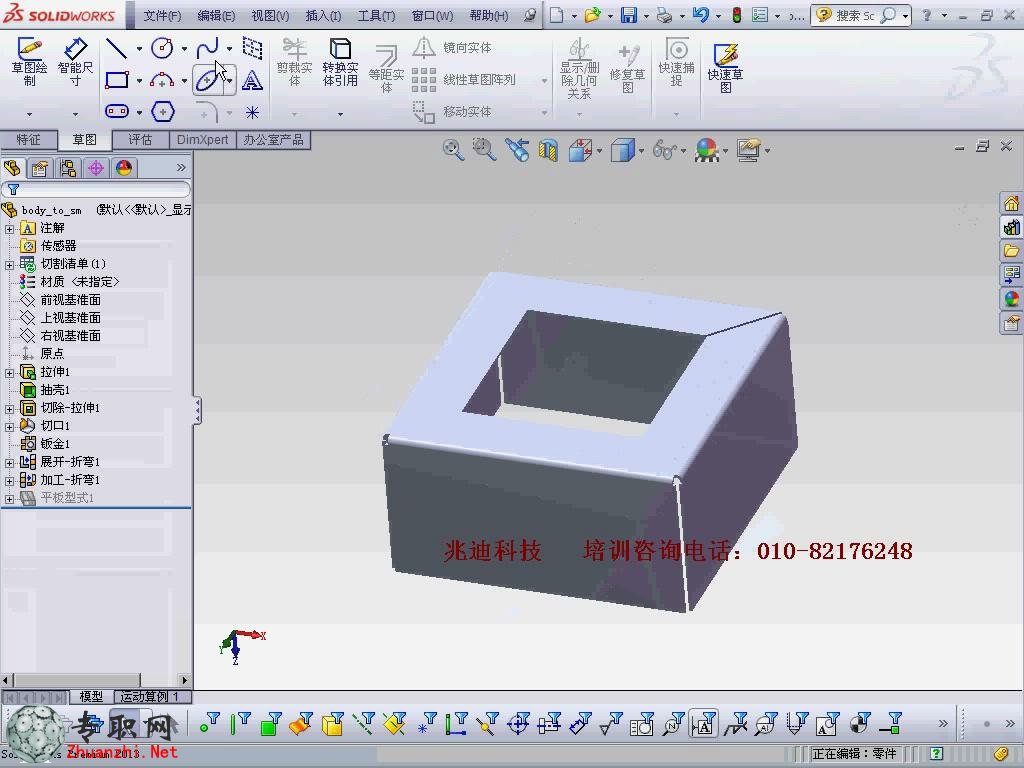Image resolution: width=1024 pixels, height=768 pixels.
Task: Open the 工具(T) menu
Action: tap(376, 15)
